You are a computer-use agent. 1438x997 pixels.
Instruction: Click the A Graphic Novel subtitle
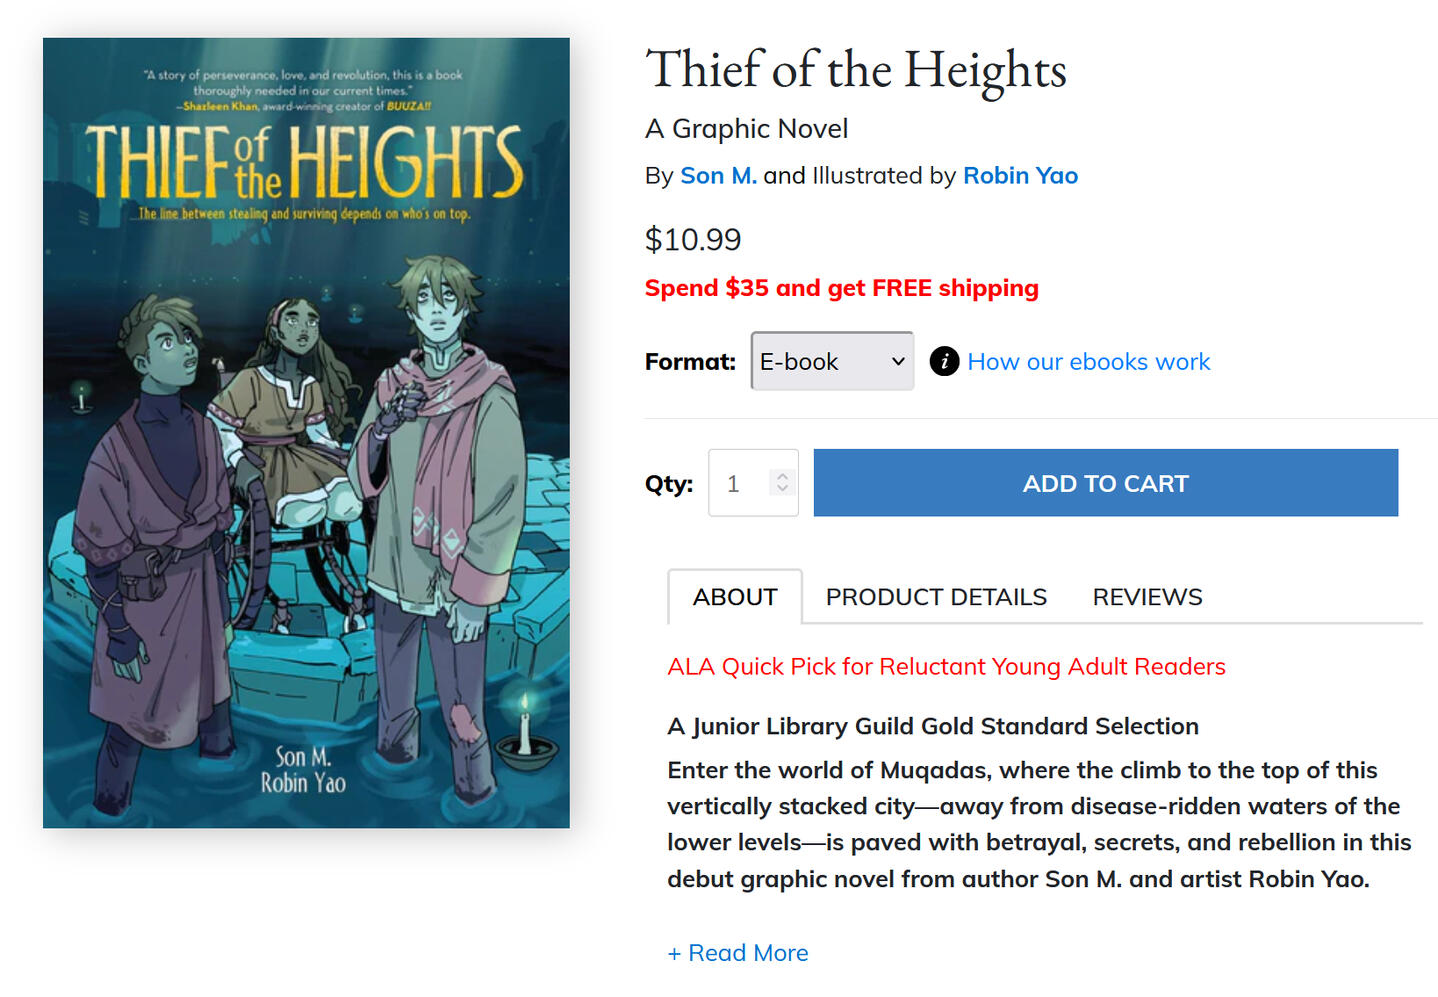746,129
